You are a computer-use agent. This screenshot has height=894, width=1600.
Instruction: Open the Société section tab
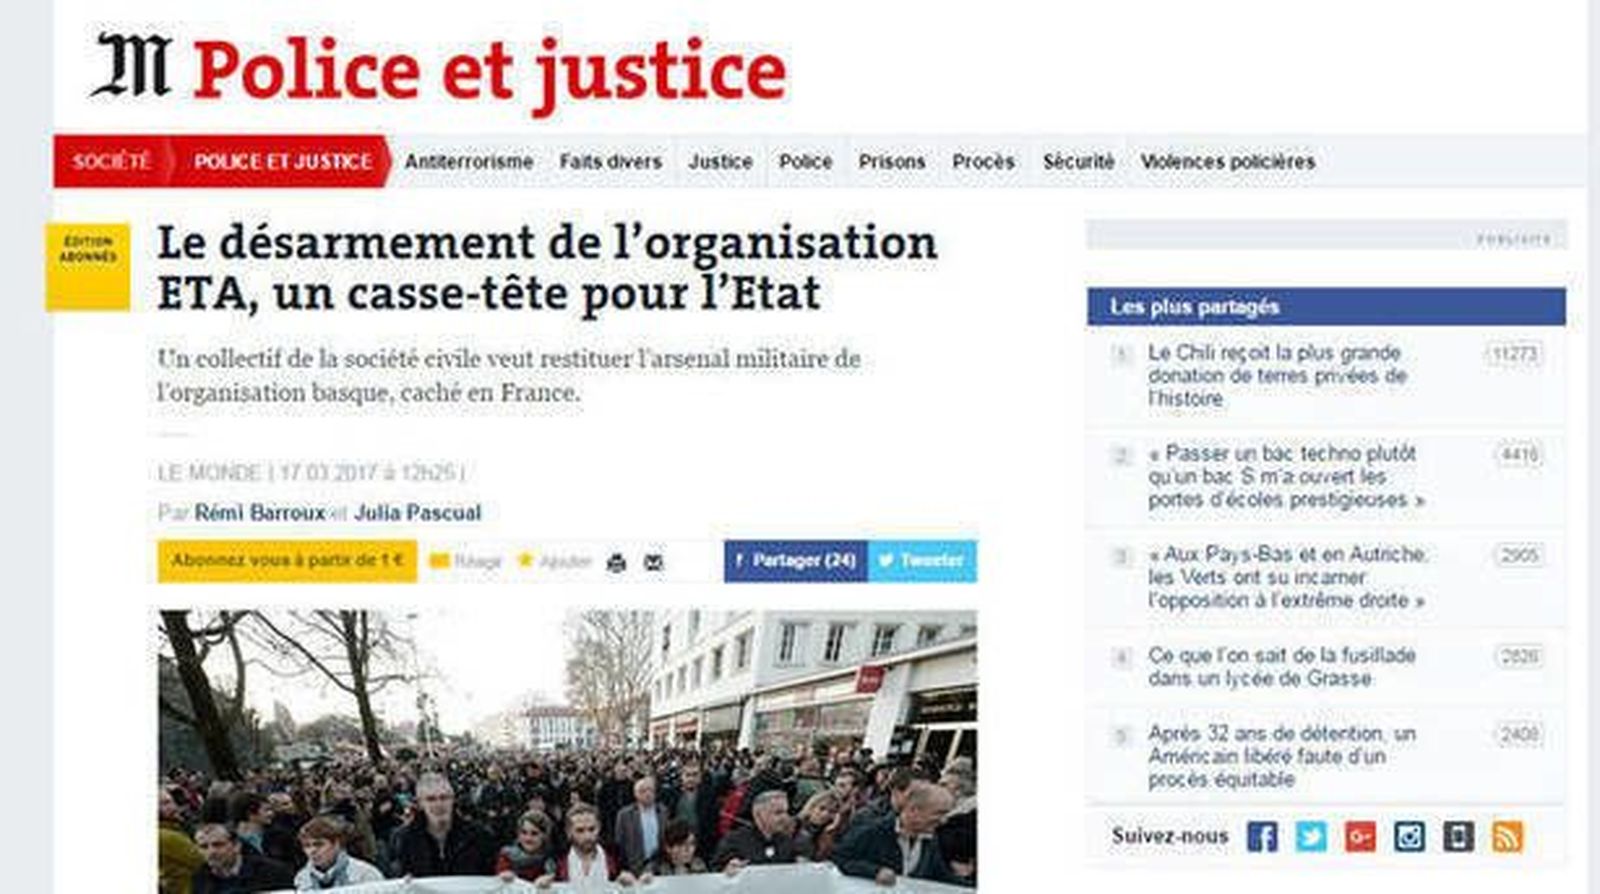(x=111, y=161)
